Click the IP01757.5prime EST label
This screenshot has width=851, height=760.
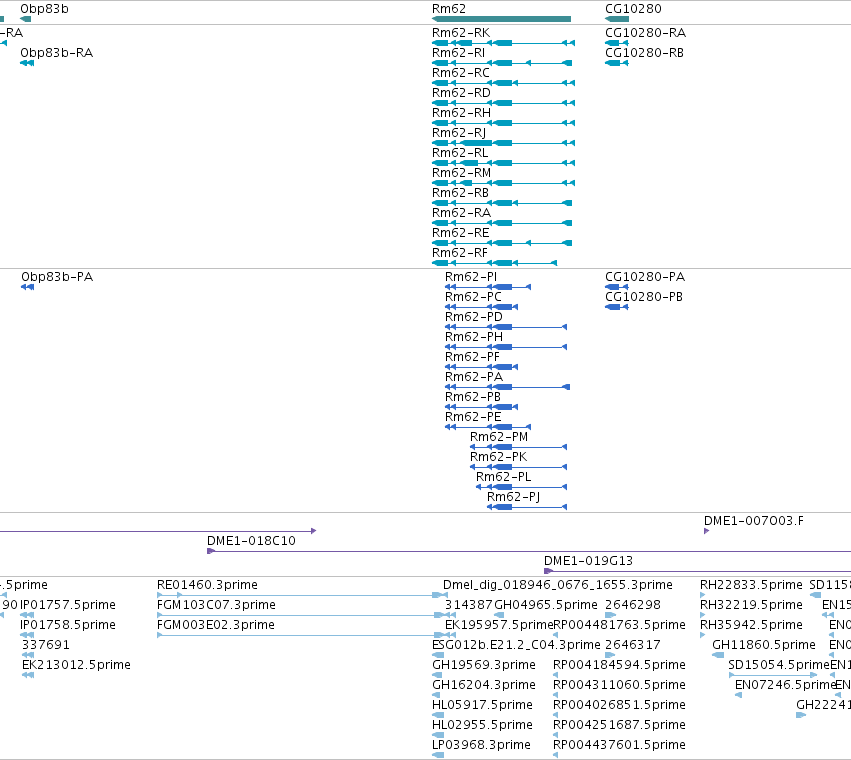68,605
